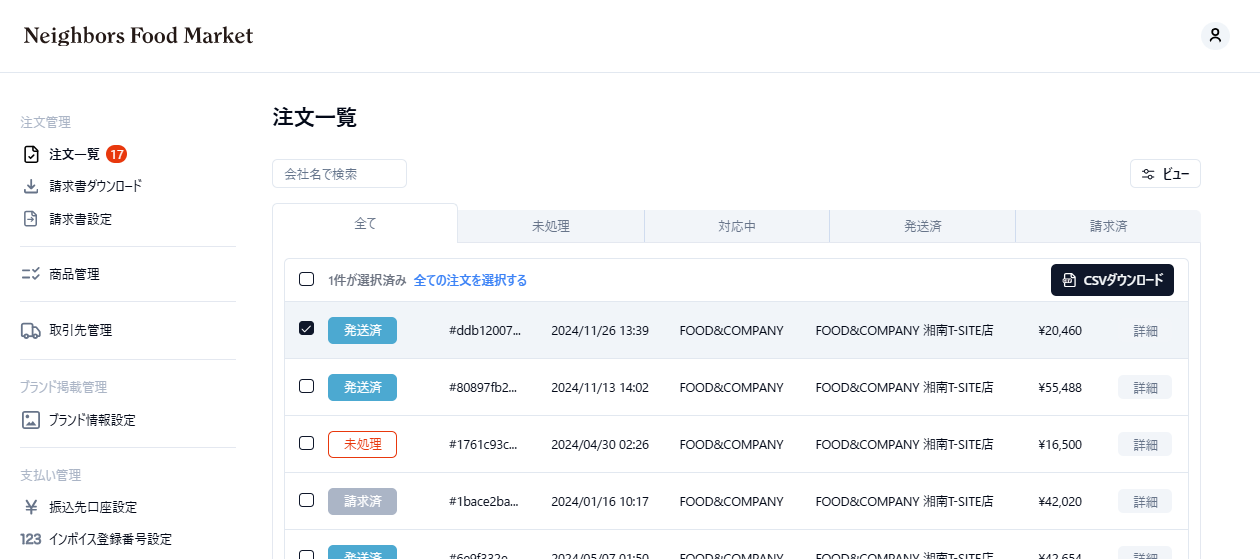The width and height of the screenshot is (1260, 559).
Task: Focus the 会社名で検索 search field
Action: pyautogui.click(x=339, y=173)
